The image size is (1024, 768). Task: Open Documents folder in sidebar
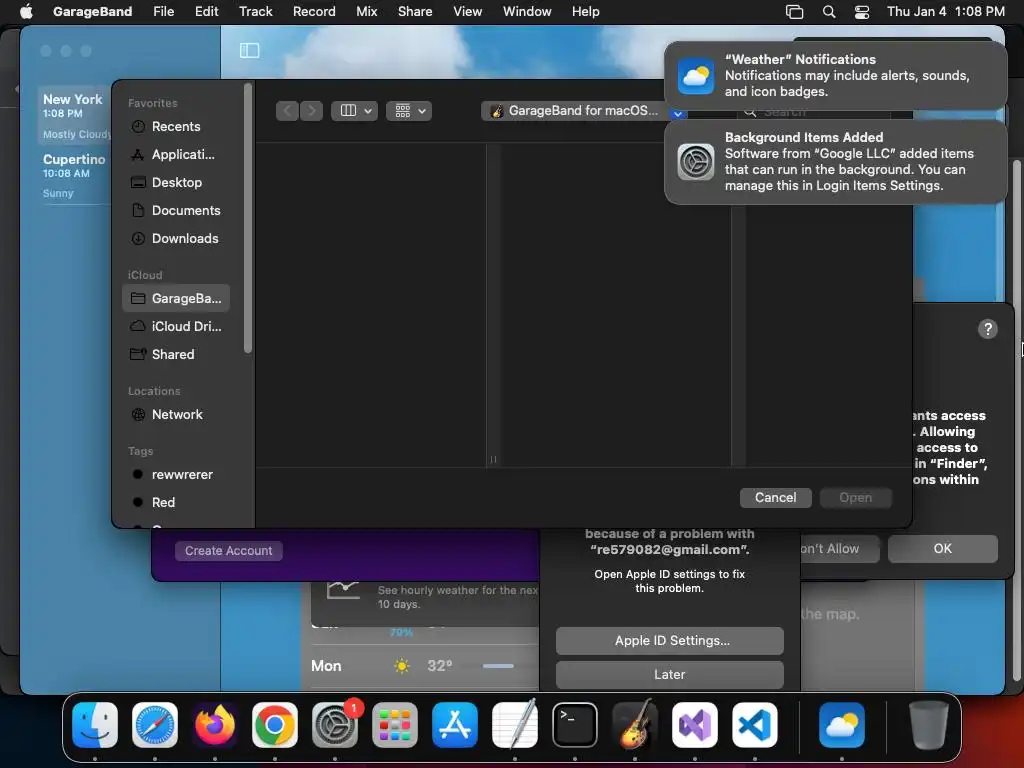pyautogui.click(x=176, y=211)
